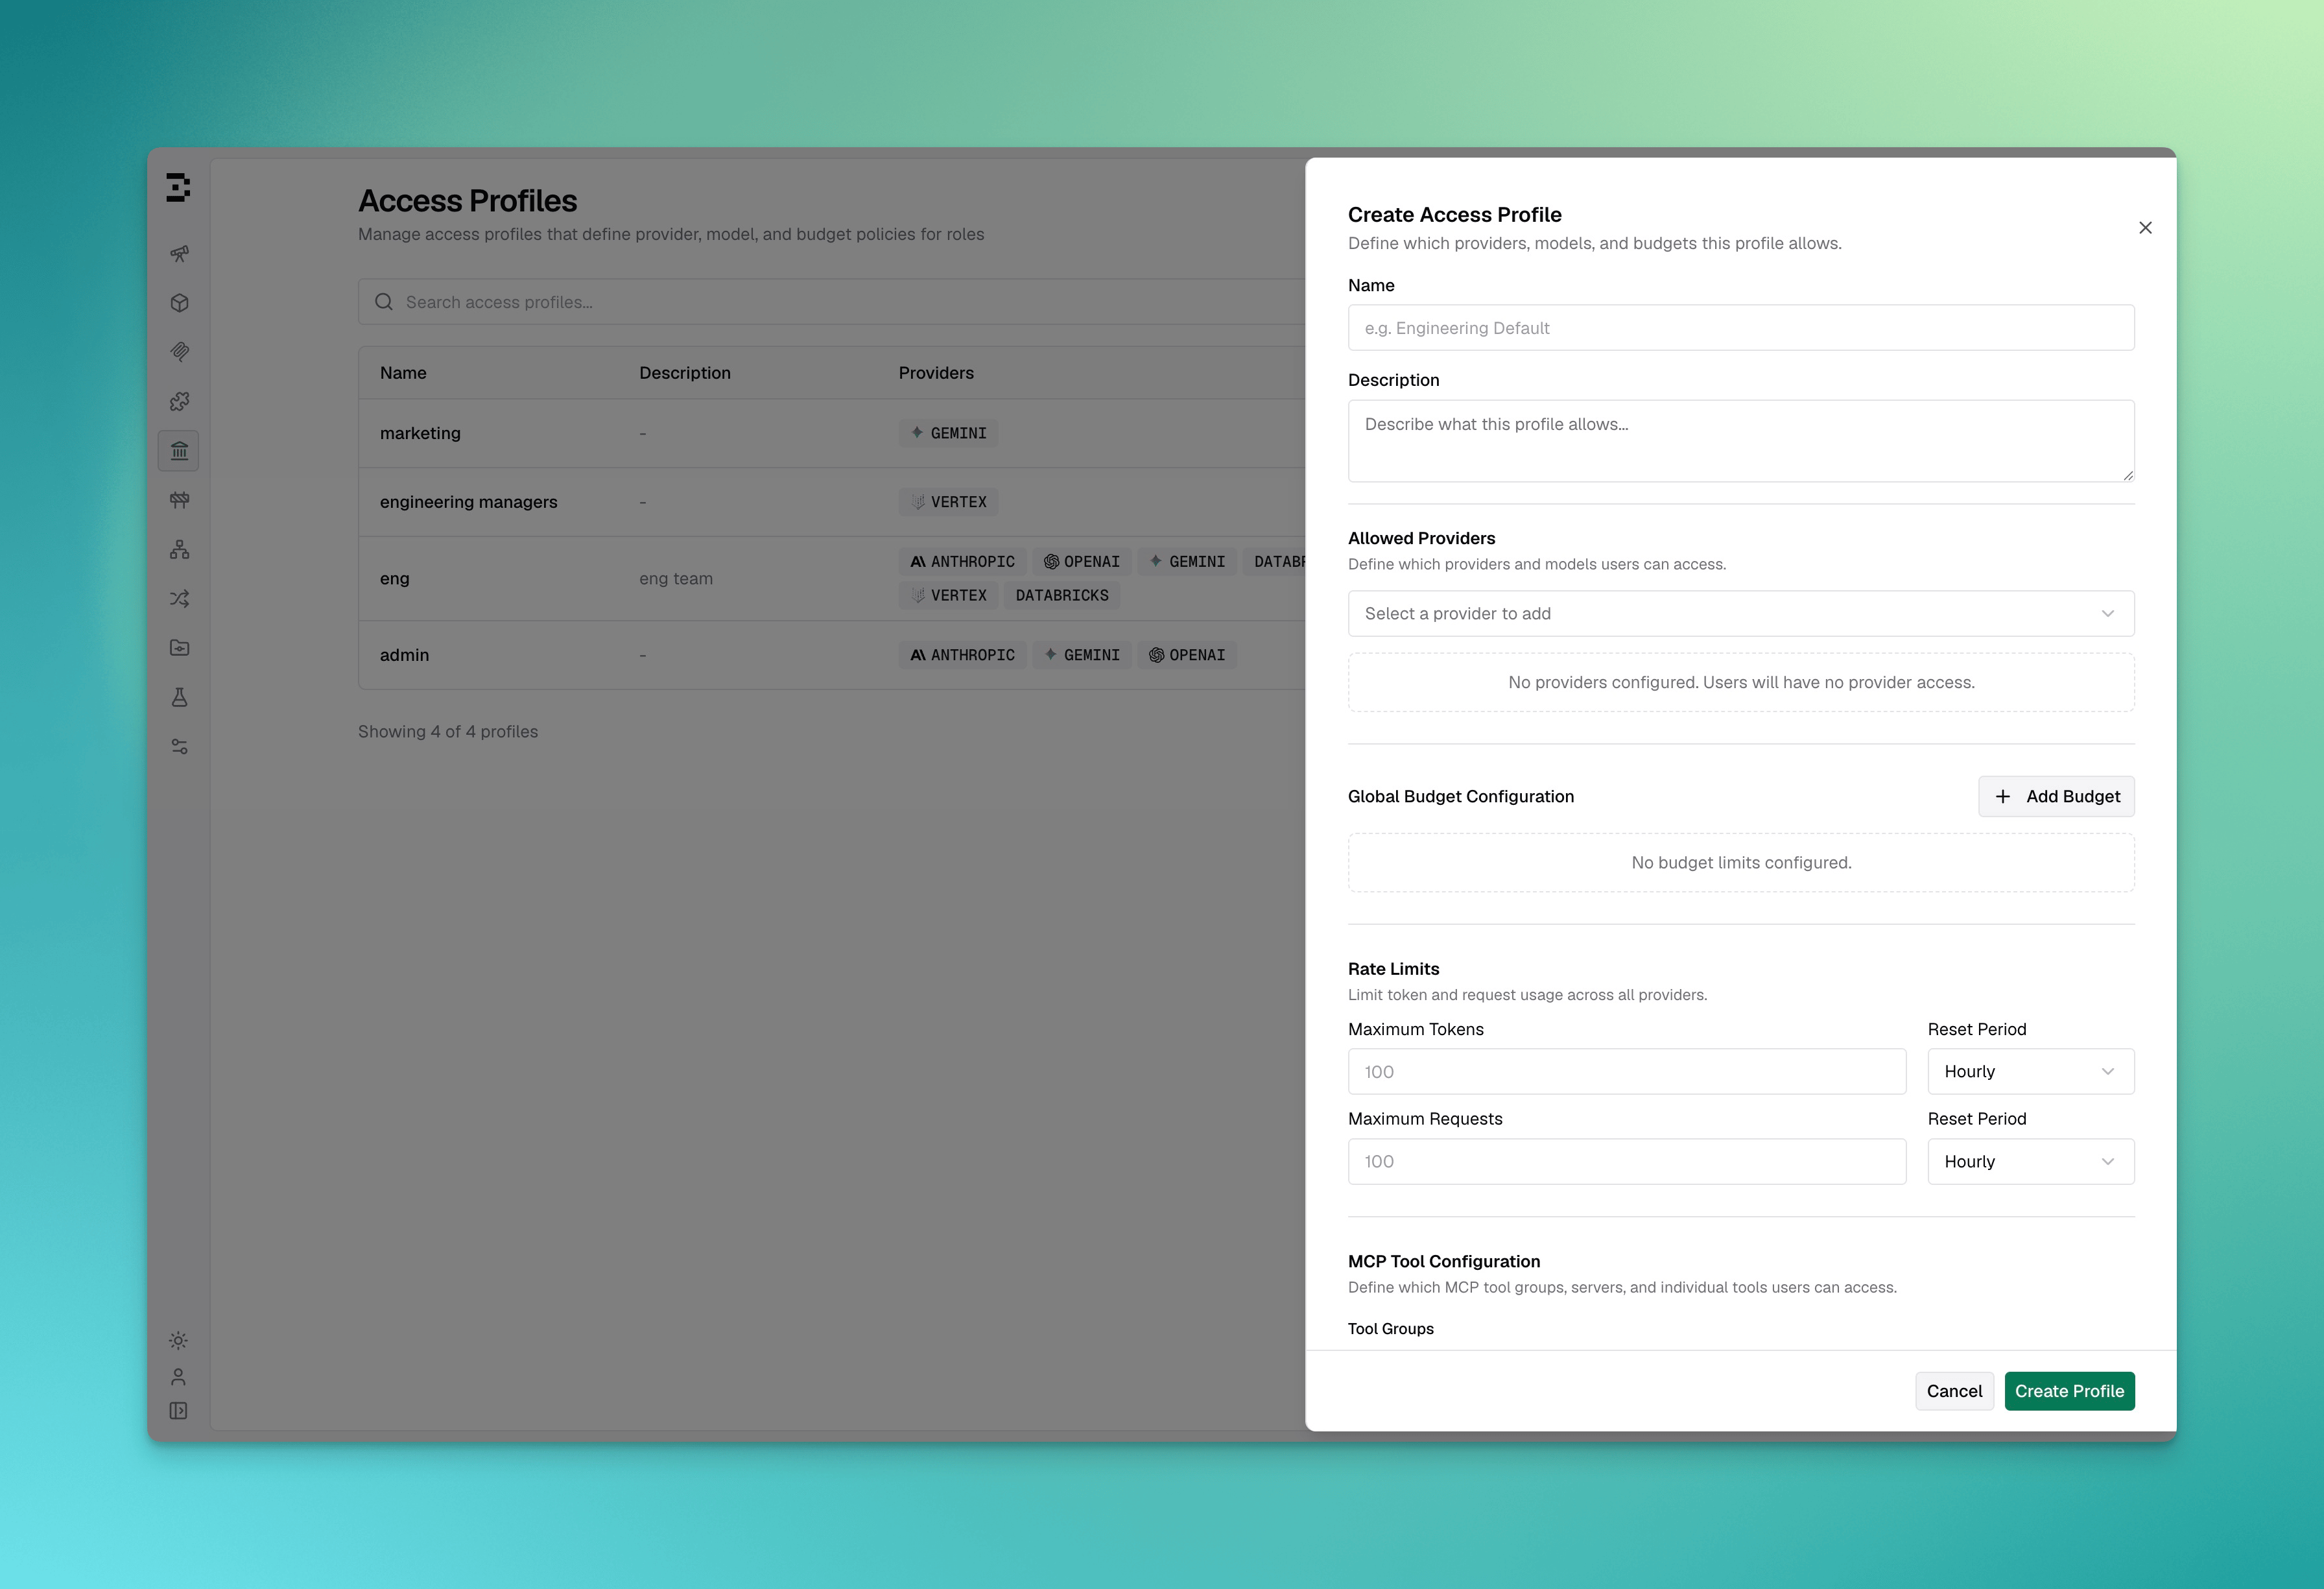
Task: Click the Cancel button
Action: tap(1954, 1392)
